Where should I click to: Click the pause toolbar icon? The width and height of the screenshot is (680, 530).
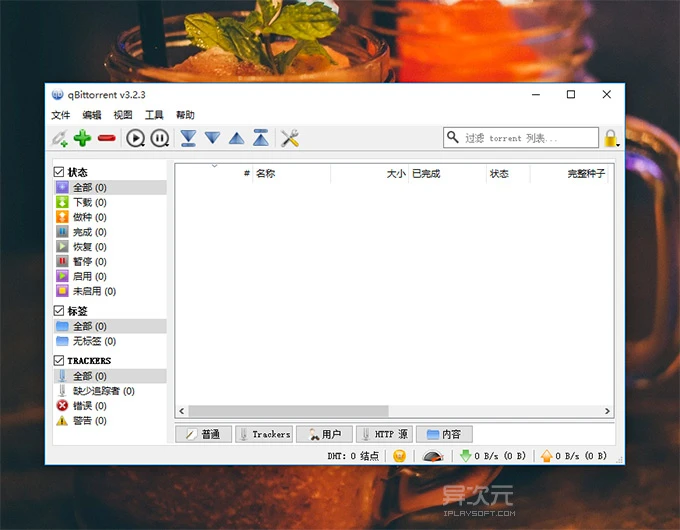click(160, 138)
